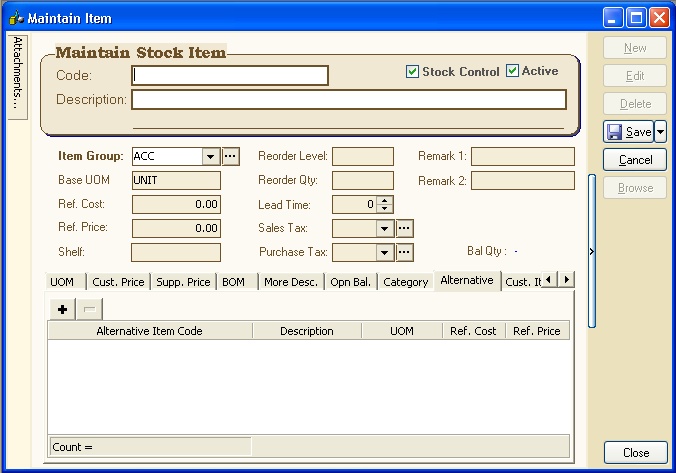Image resolution: width=676 pixels, height=473 pixels.
Task: Open the Opn Bal. tab
Action: click(351, 282)
